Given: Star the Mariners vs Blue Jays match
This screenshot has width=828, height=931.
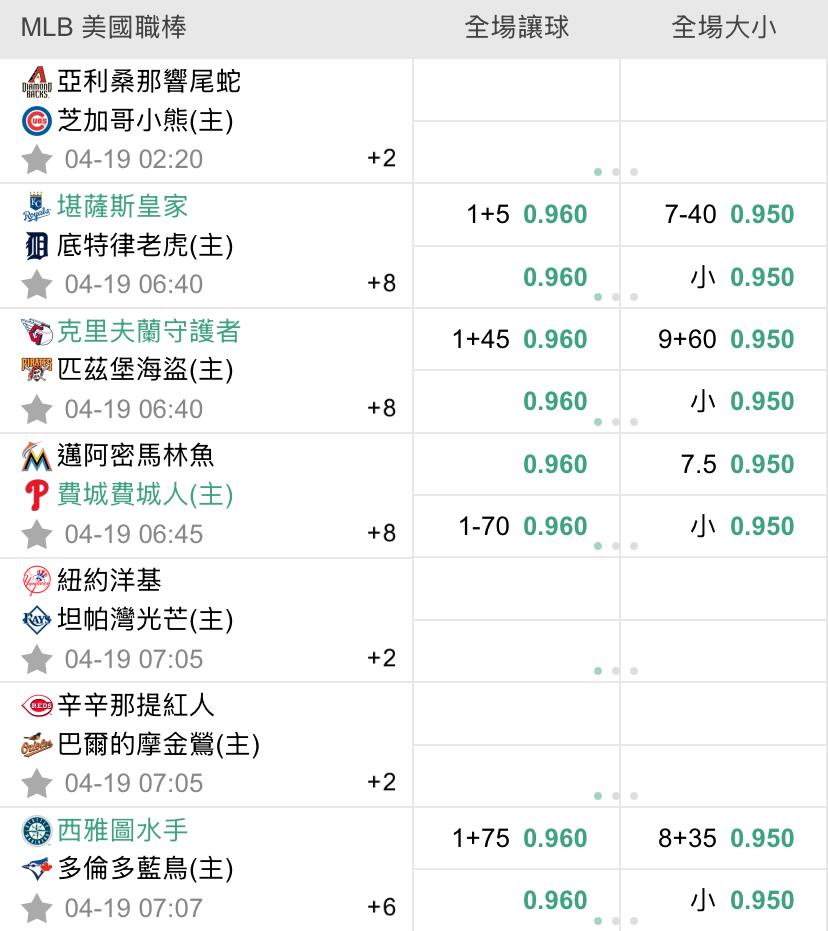Looking at the screenshot, I should [x=37, y=908].
